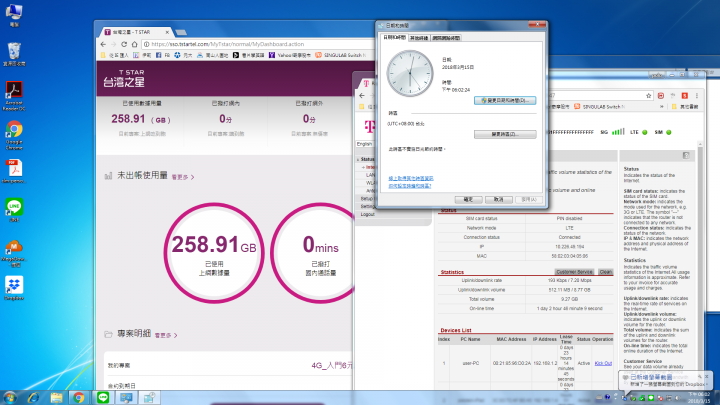The height and width of the screenshot is (405, 720).
Task: Confirm the Date and Time dialog with OK
Action: [x=468, y=199]
